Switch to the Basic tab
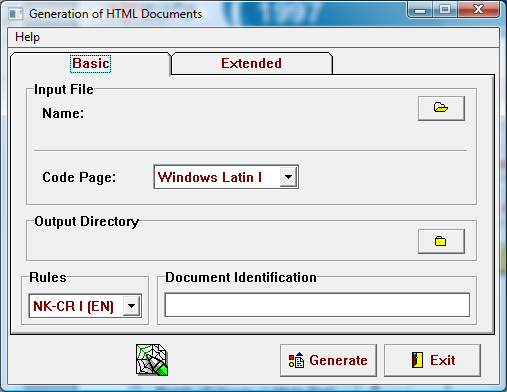Screen dimensions: 507x392 pos(91,63)
